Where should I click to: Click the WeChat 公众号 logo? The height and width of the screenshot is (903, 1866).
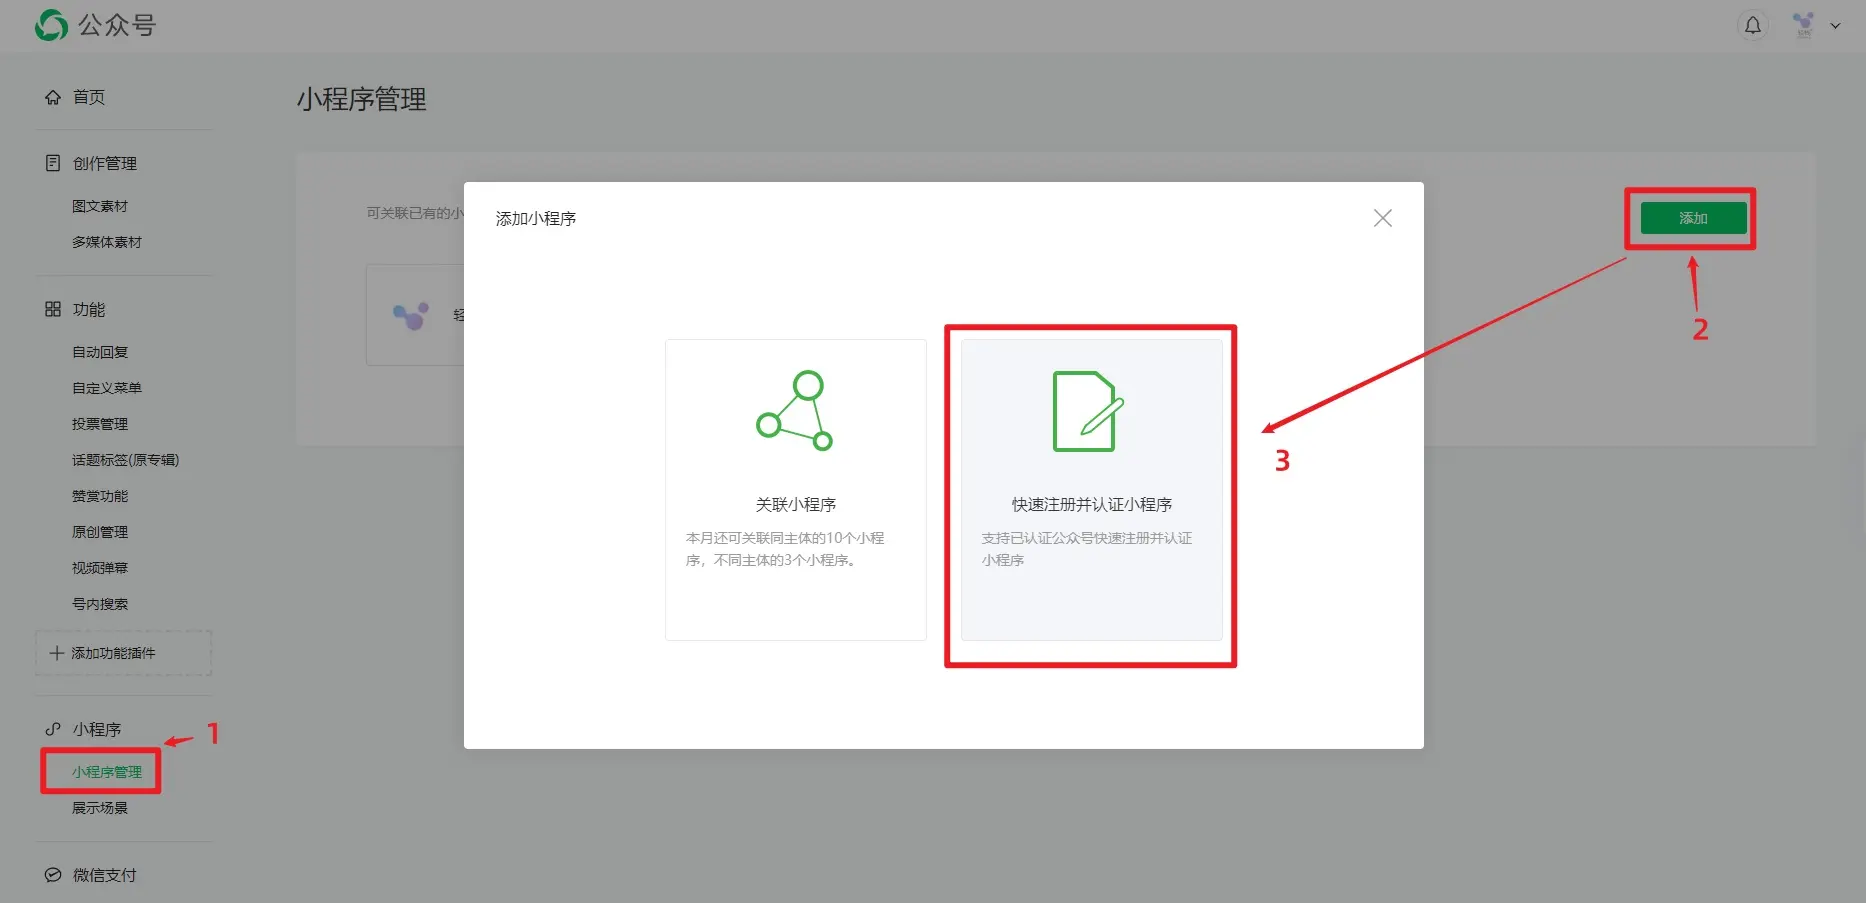95,25
